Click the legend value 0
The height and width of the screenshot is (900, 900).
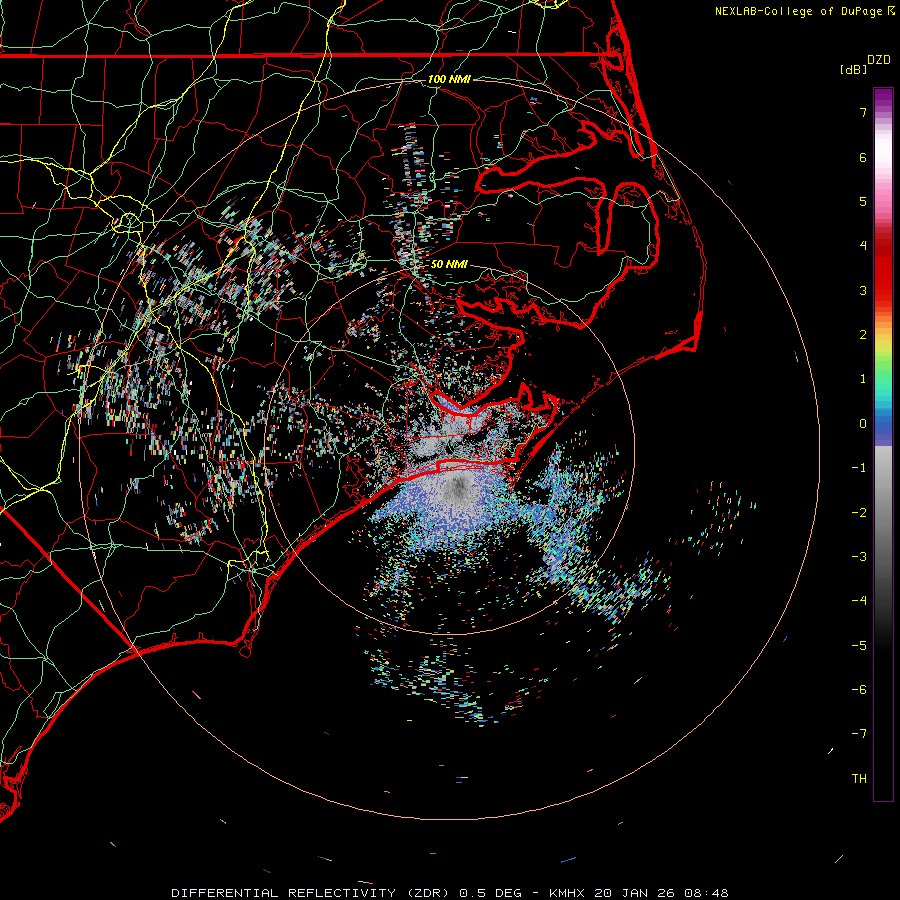tap(863, 424)
